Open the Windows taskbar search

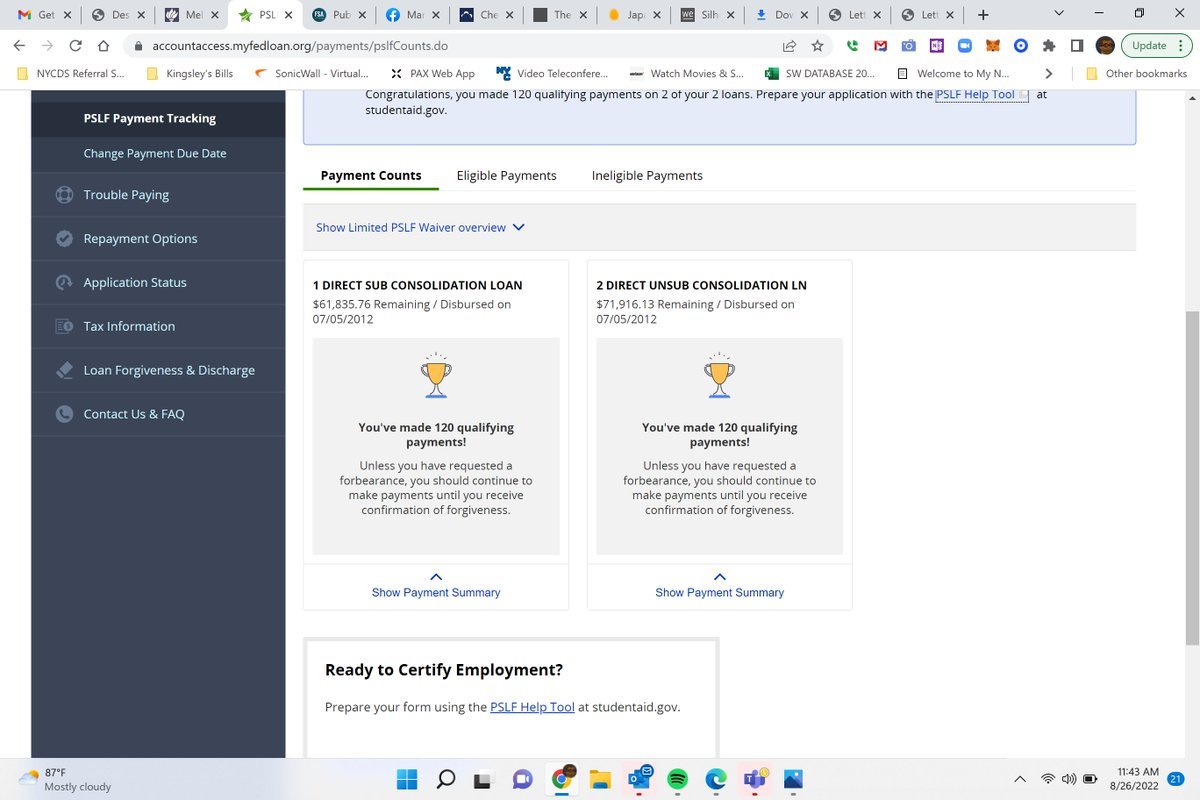click(x=446, y=779)
